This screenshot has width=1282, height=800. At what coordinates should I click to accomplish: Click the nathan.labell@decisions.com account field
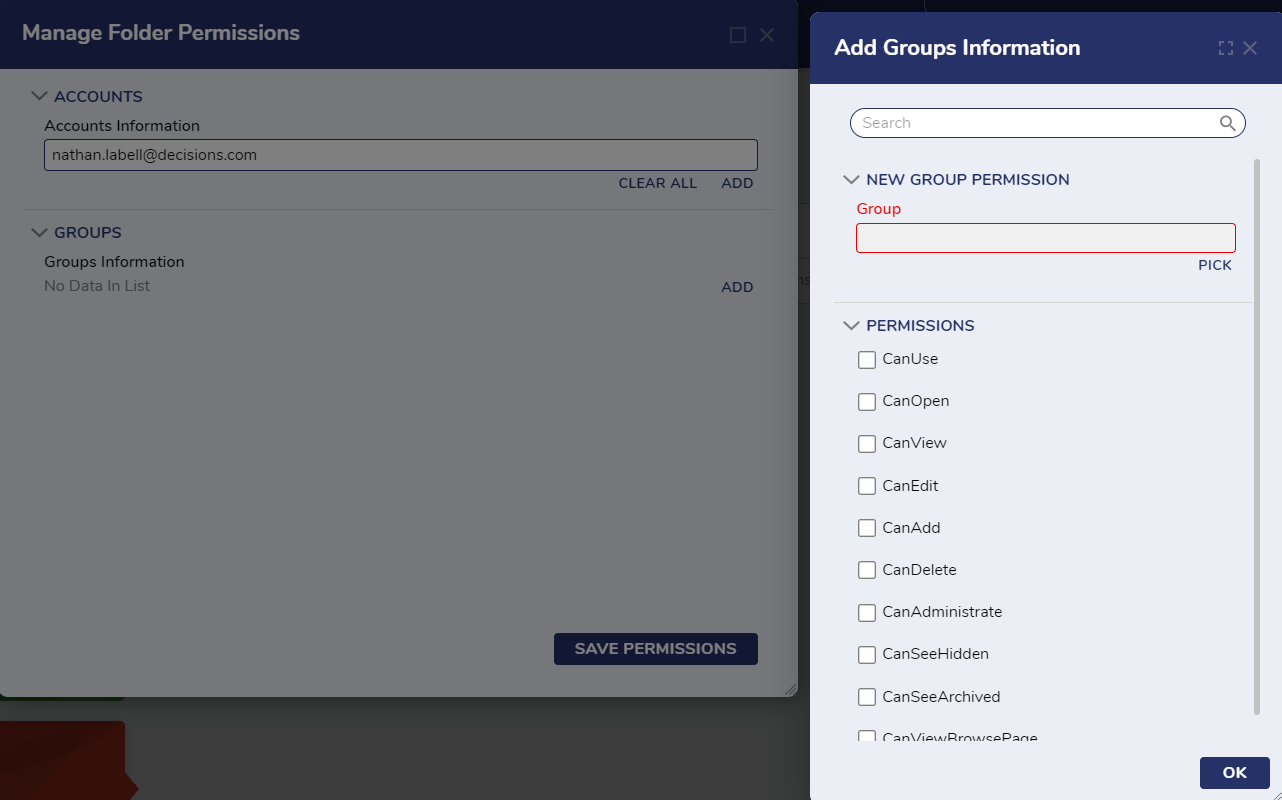(401, 155)
